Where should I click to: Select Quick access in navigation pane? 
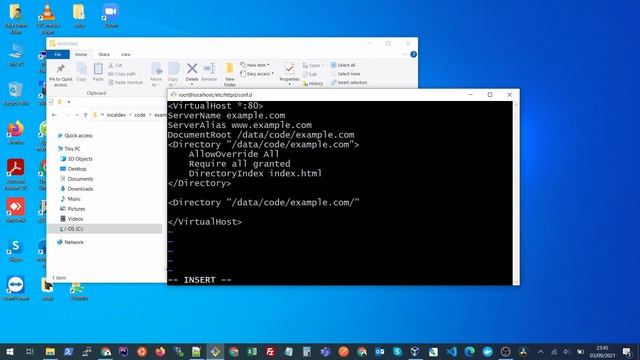point(75,136)
